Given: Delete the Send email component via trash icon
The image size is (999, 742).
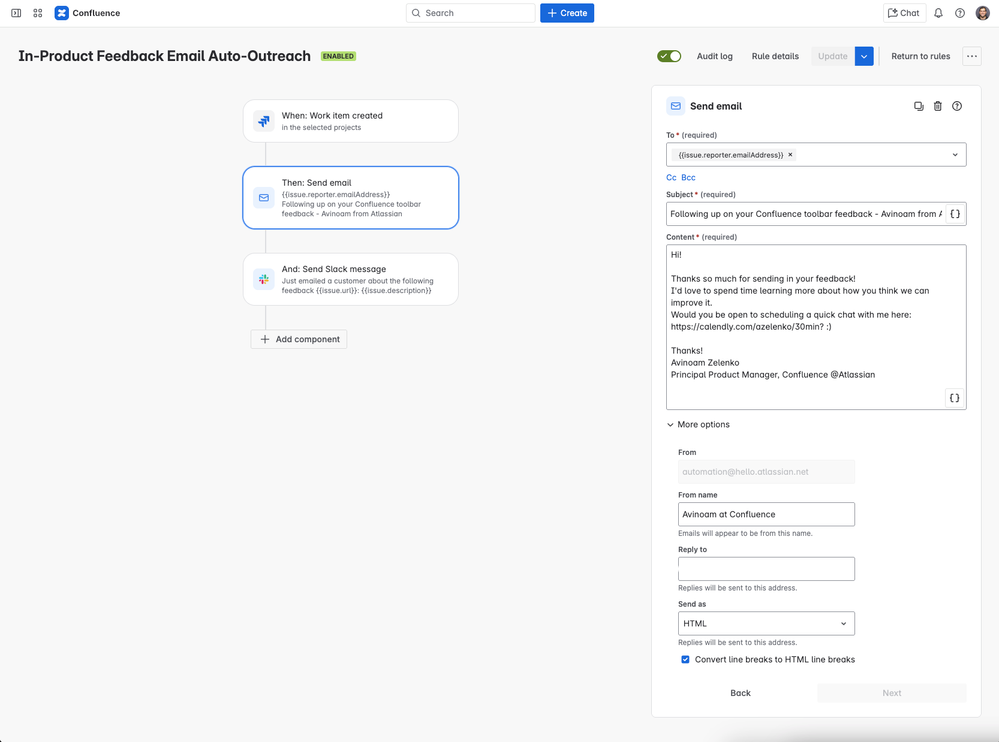Looking at the screenshot, I should pyautogui.click(x=938, y=106).
